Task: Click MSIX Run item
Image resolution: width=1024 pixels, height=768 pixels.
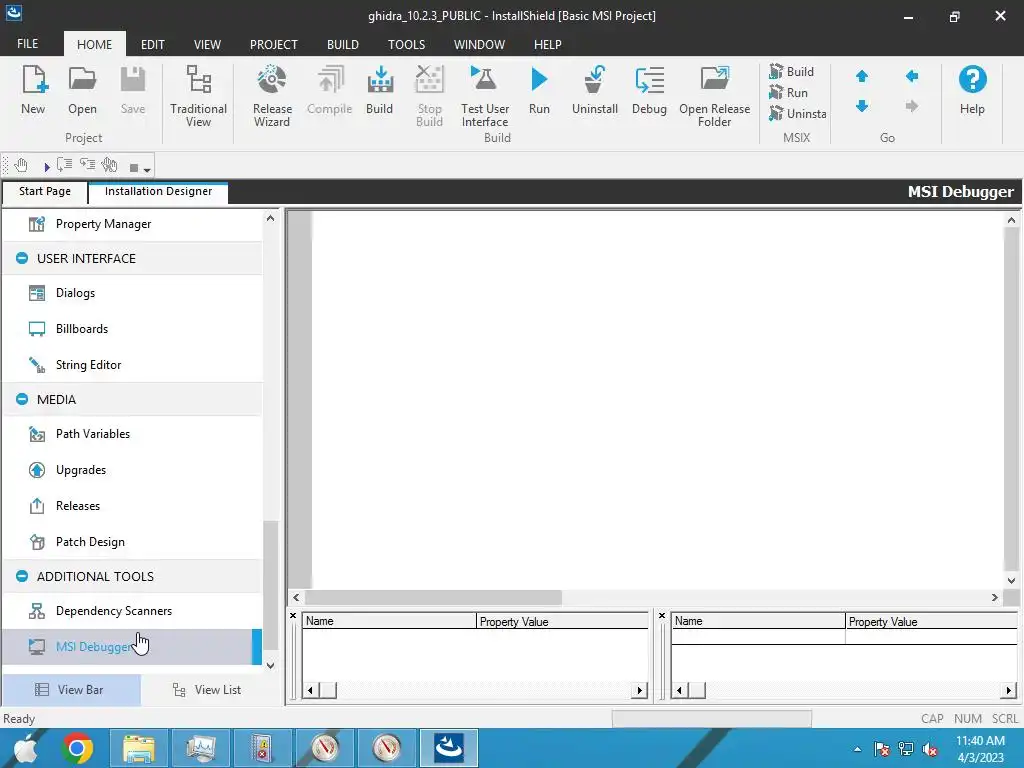Action: coord(789,92)
